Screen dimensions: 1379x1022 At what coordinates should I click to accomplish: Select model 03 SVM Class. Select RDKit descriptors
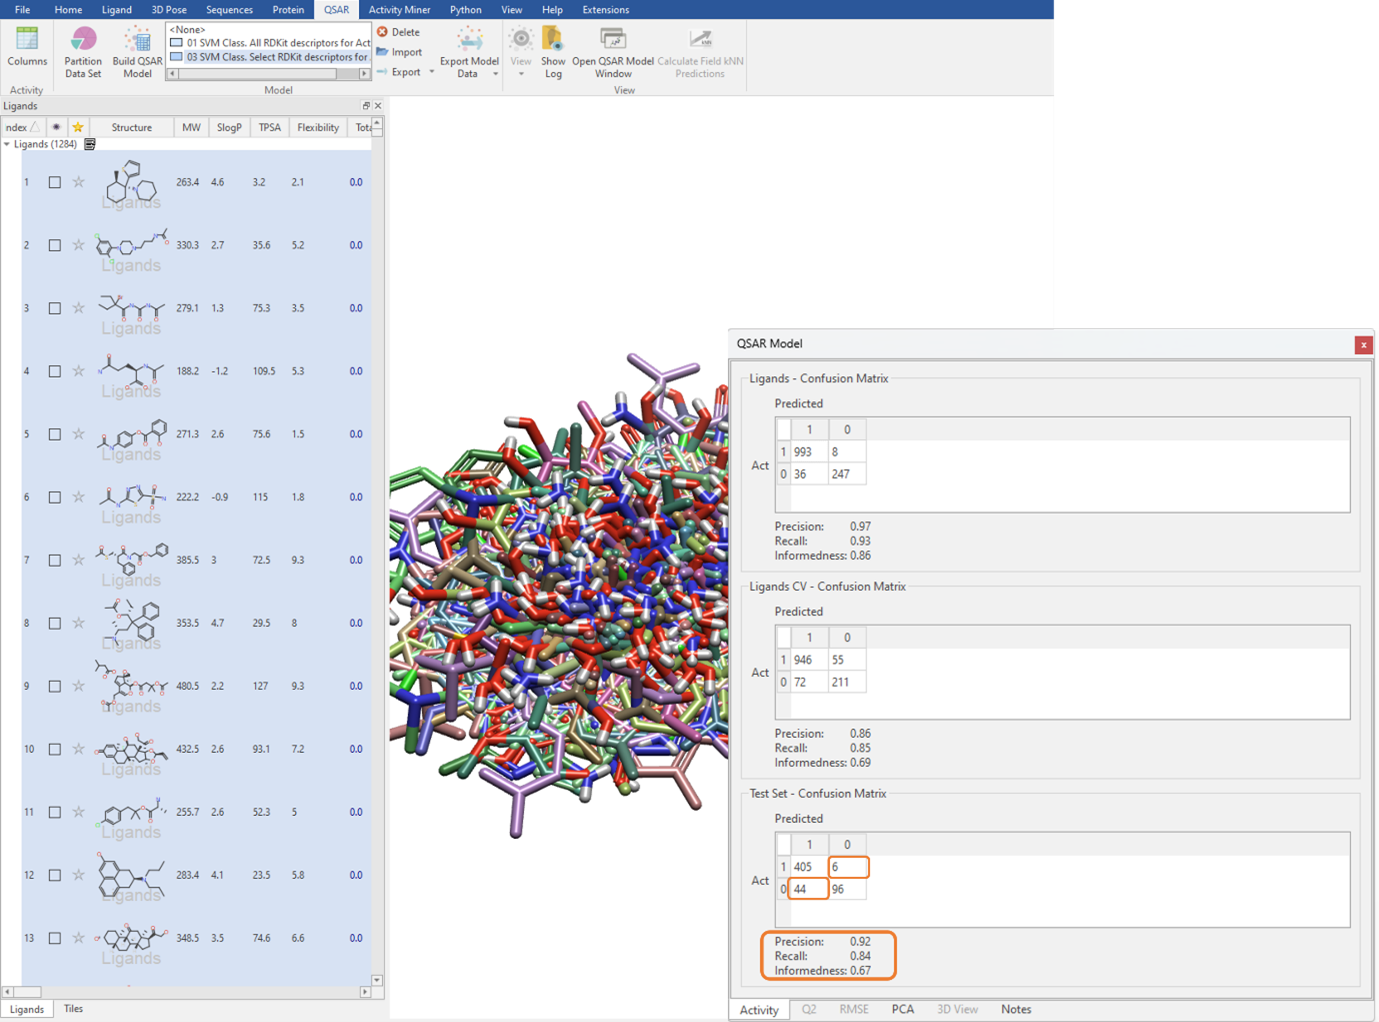coord(270,57)
